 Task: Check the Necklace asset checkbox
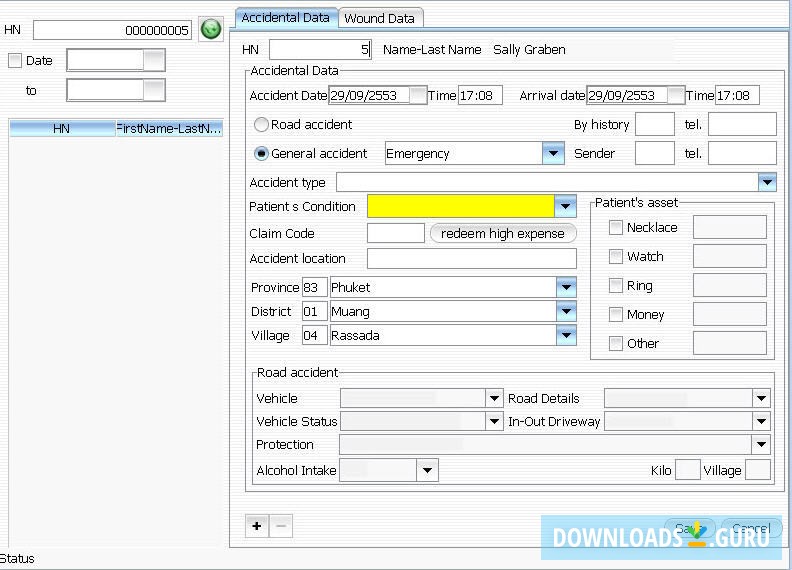pyautogui.click(x=615, y=227)
